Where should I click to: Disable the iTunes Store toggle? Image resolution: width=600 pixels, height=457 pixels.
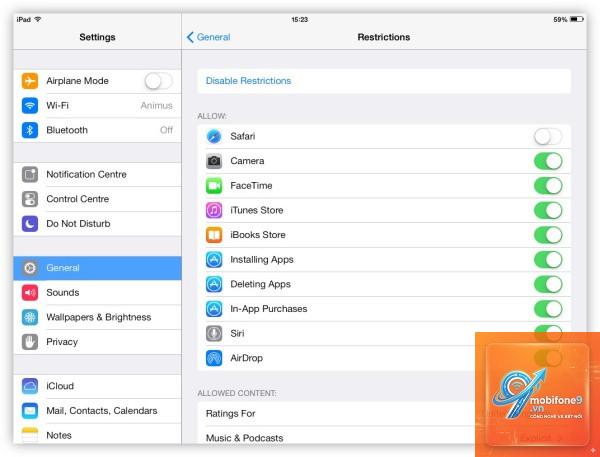click(x=548, y=211)
